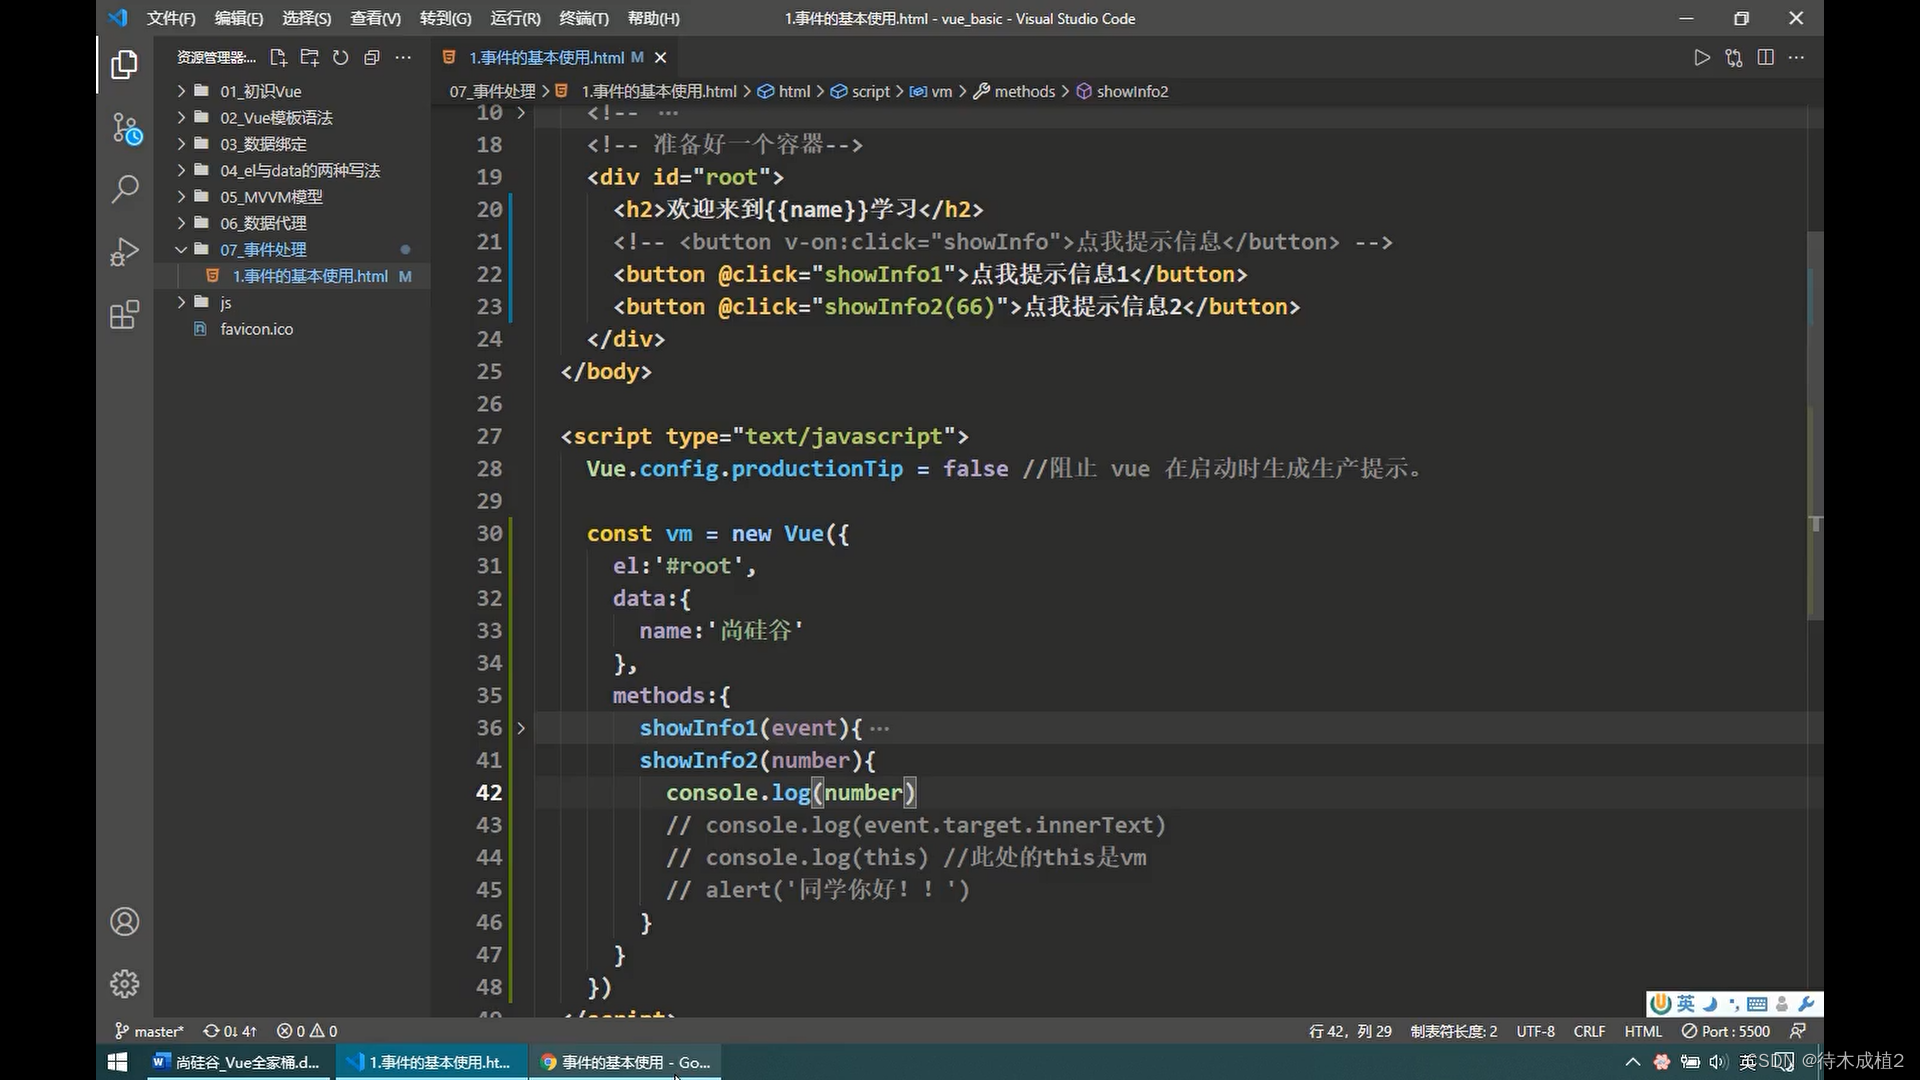Click the VS Code logo icon
This screenshot has width=1920, height=1080.
point(118,18)
